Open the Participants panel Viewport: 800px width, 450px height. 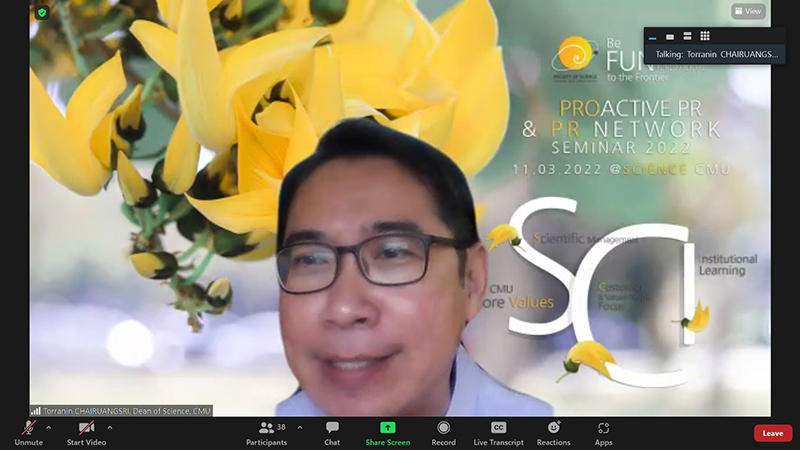pyautogui.click(x=266, y=433)
